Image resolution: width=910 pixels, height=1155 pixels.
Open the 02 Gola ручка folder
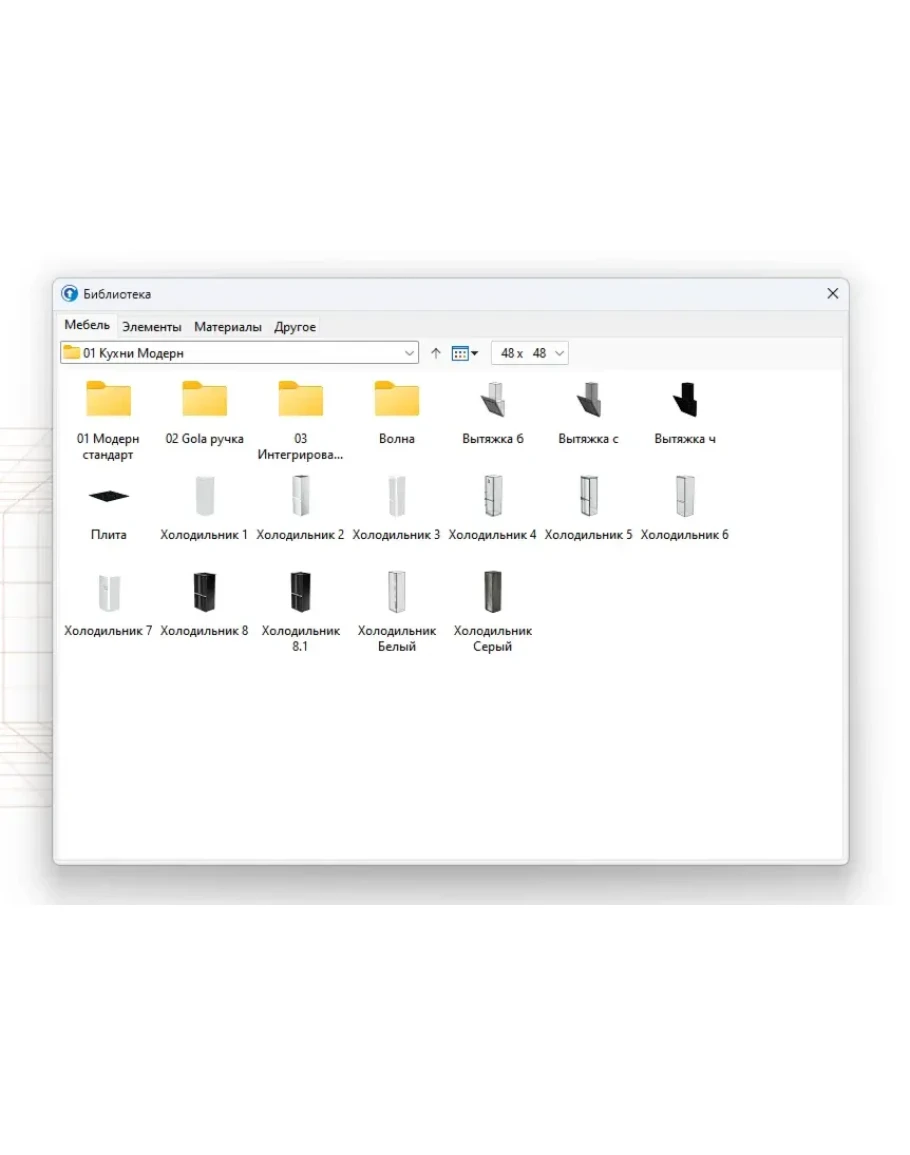[204, 399]
